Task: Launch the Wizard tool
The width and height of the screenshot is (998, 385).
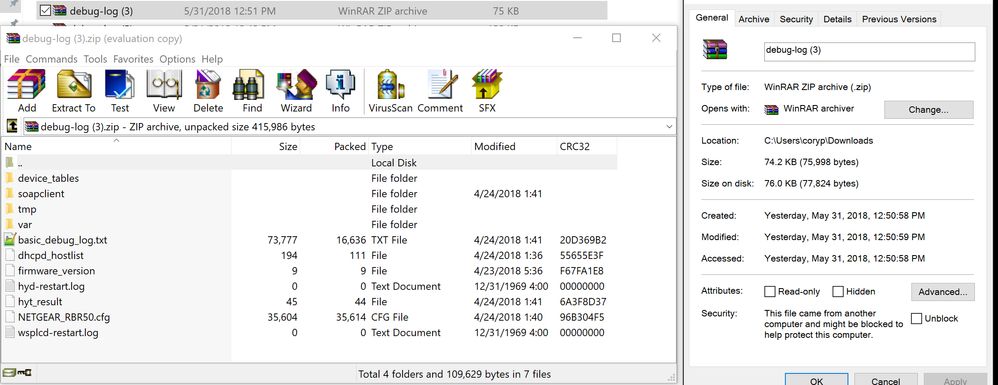Action: (296, 91)
